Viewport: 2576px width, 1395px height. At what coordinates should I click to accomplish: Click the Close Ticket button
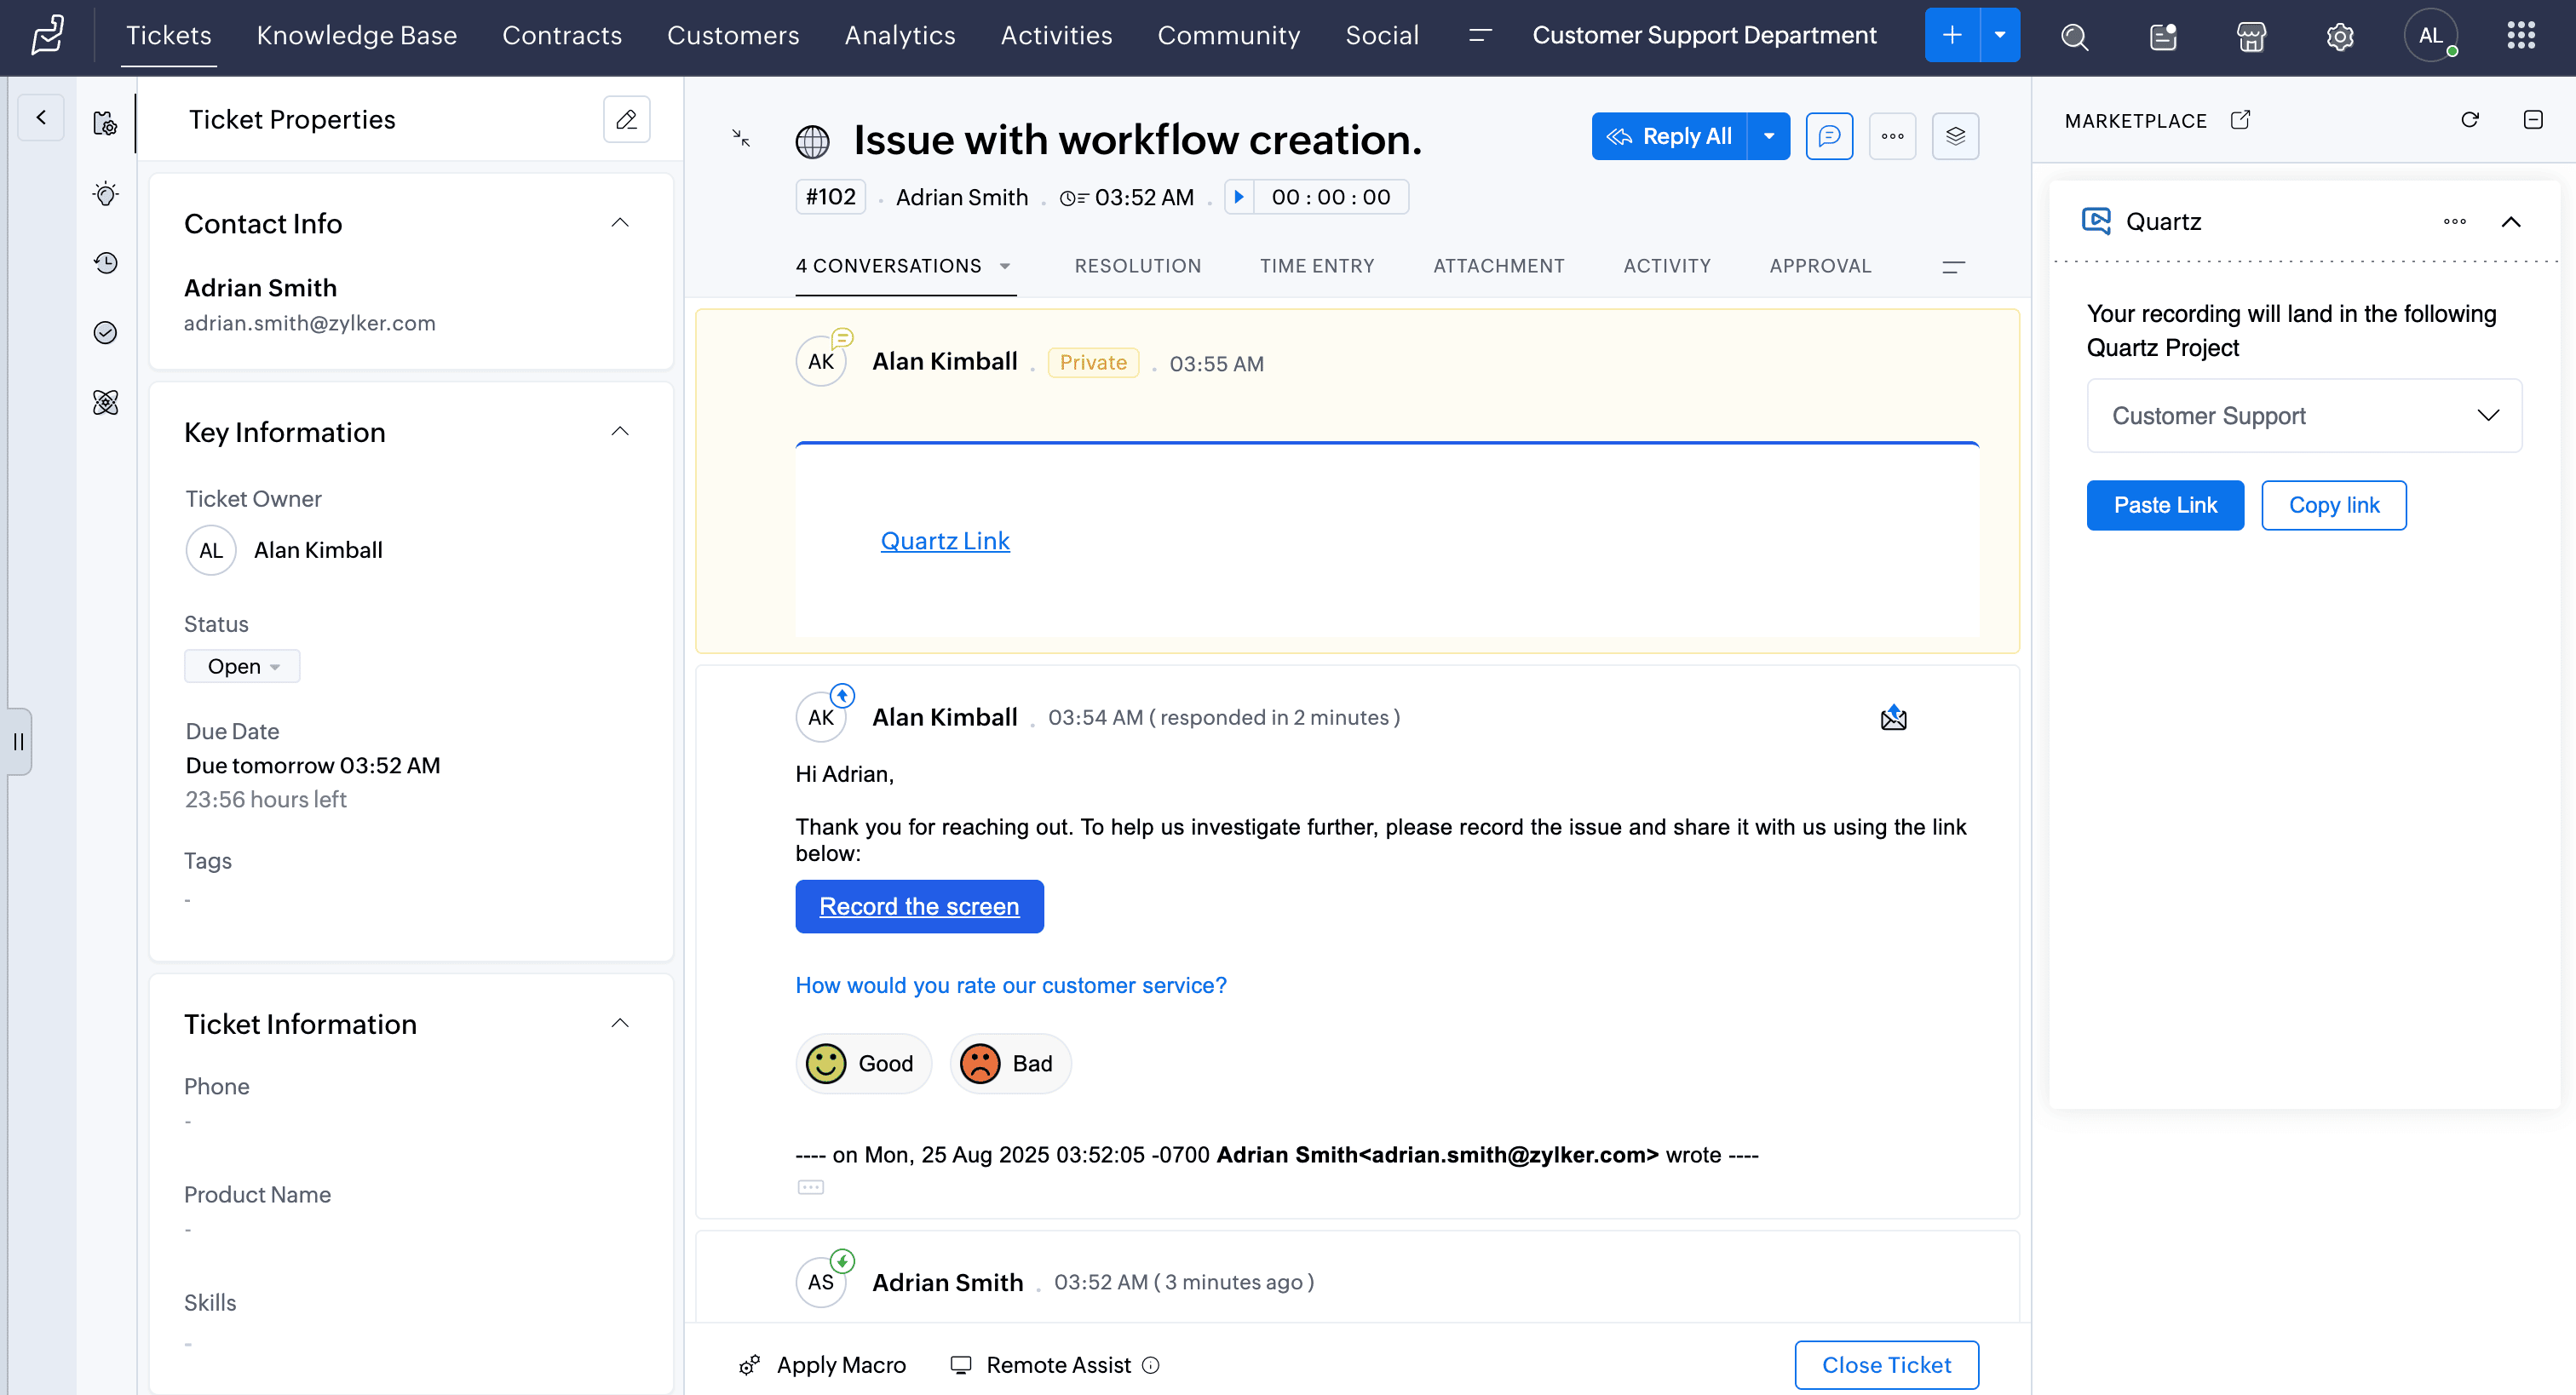click(1885, 1365)
